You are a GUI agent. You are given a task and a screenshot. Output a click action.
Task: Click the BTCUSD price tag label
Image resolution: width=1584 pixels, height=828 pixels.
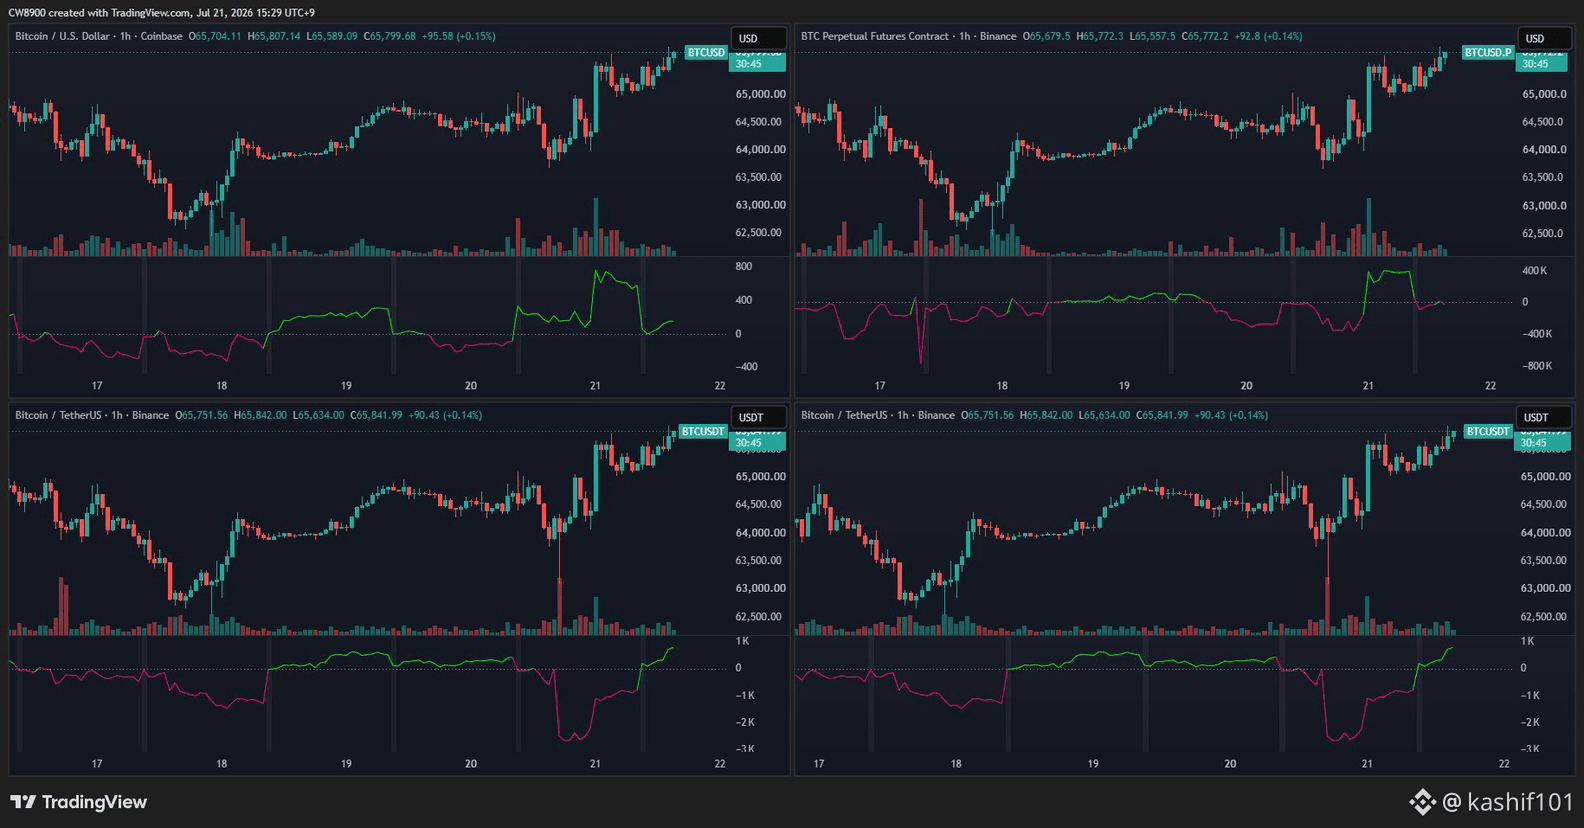[706, 52]
